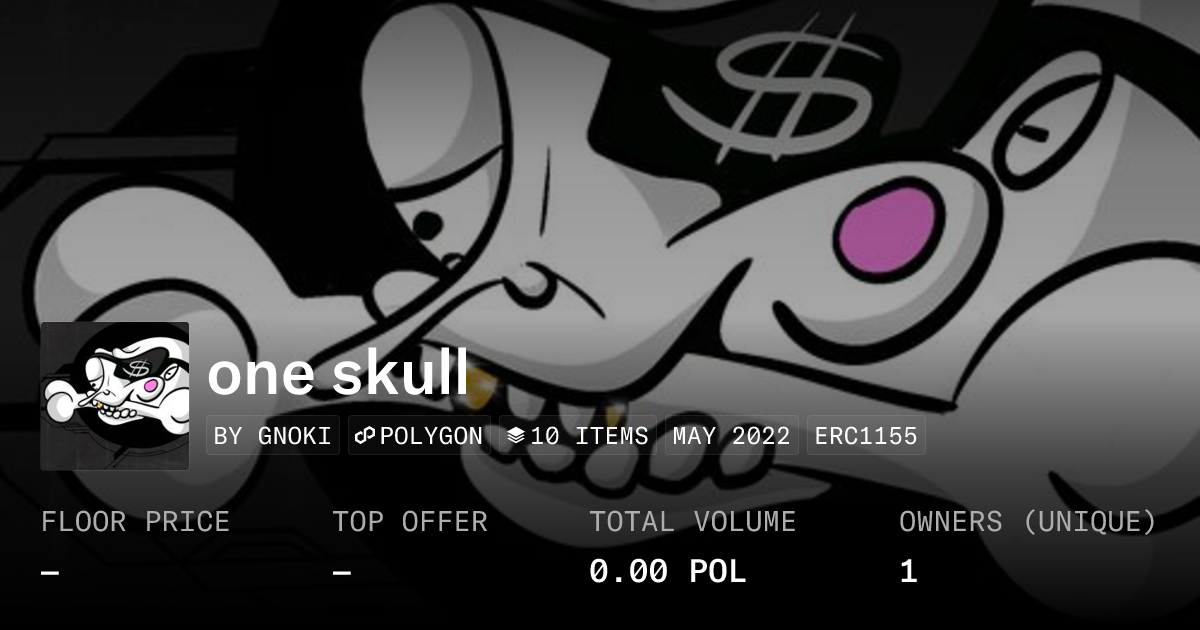This screenshot has width=1200, height=630.
Task: Click the Polygon chain link icon
Action: tap(365, 436)
